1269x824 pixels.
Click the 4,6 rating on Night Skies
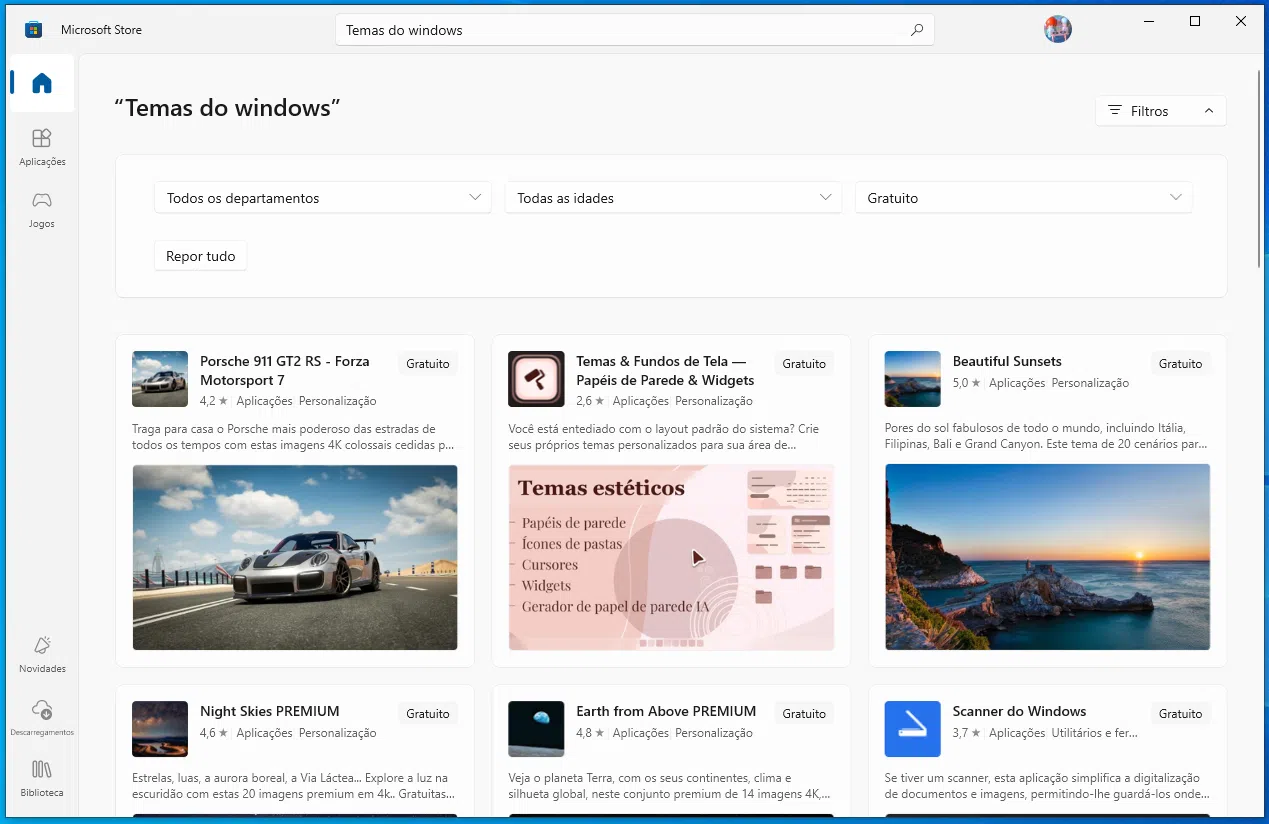[214, 733]
